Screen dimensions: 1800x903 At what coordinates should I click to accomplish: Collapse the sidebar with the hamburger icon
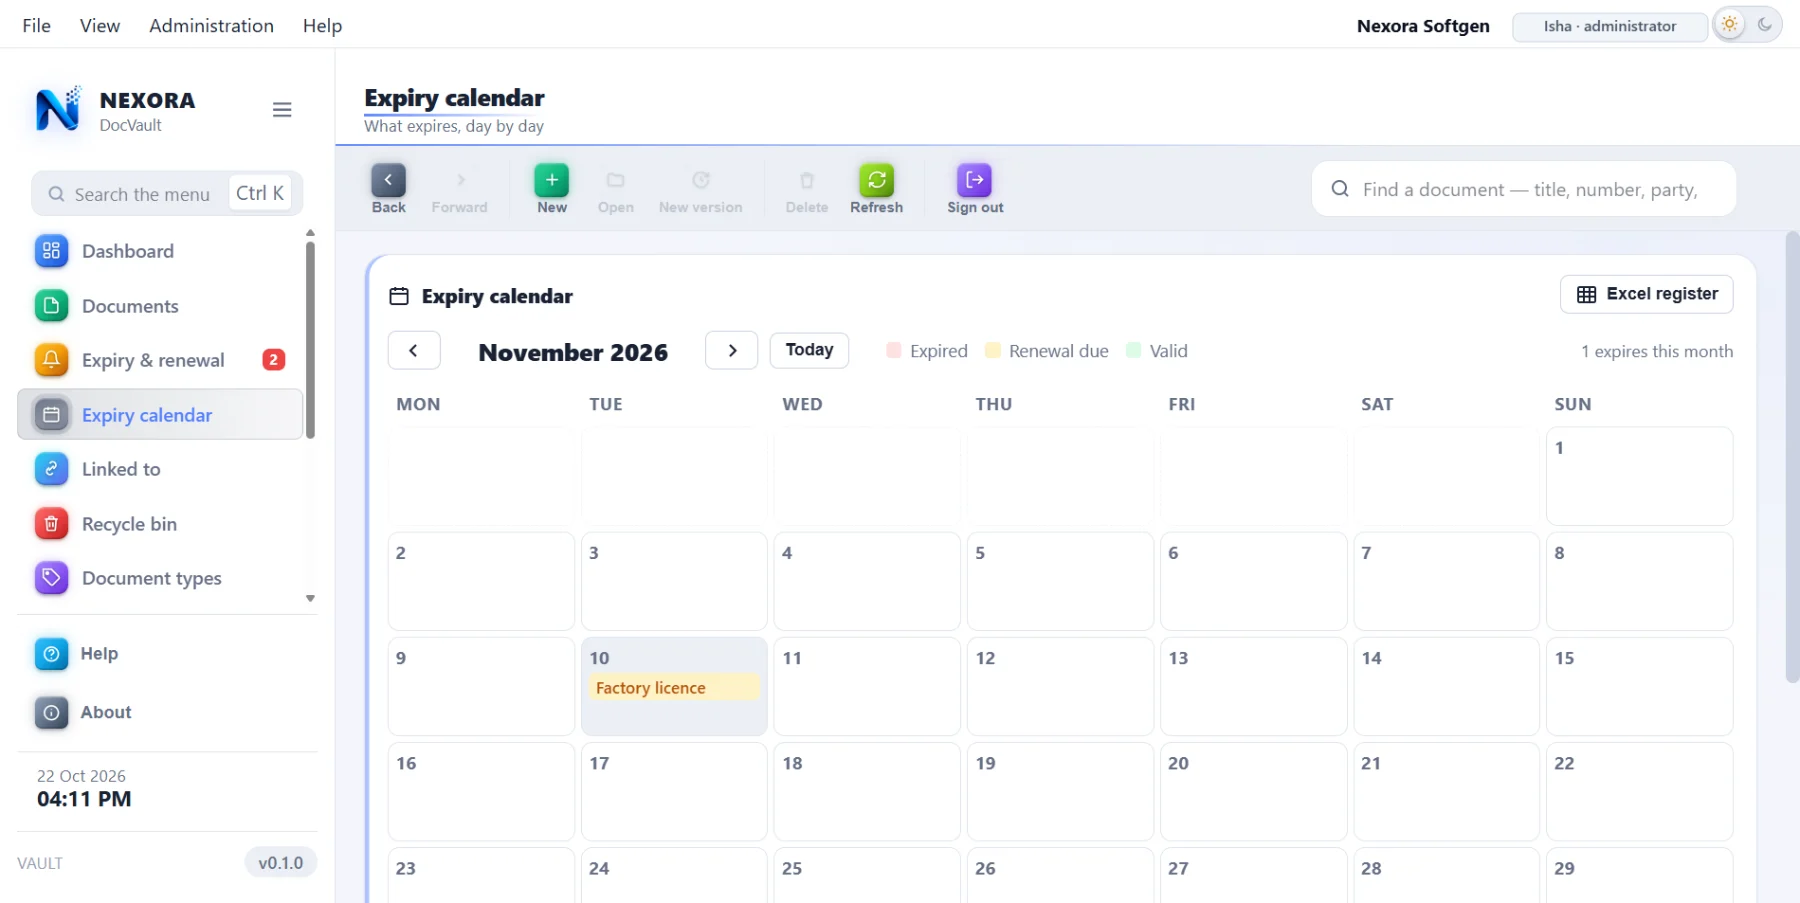pos(282,110)
